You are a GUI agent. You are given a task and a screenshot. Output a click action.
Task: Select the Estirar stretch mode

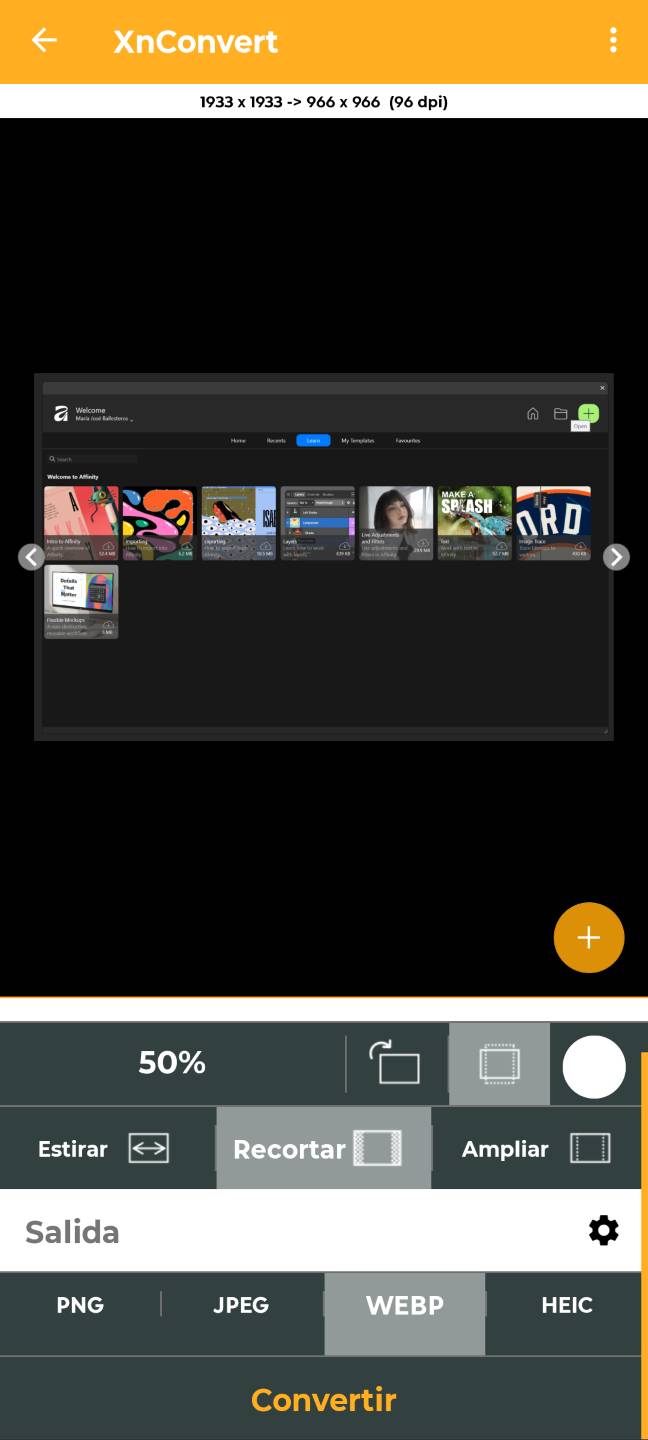107,1148
